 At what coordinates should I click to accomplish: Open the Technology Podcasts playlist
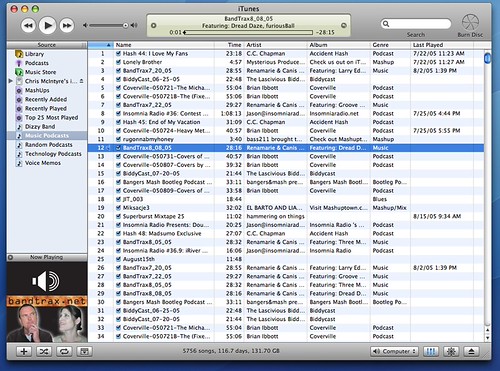[x=53, y=154]
